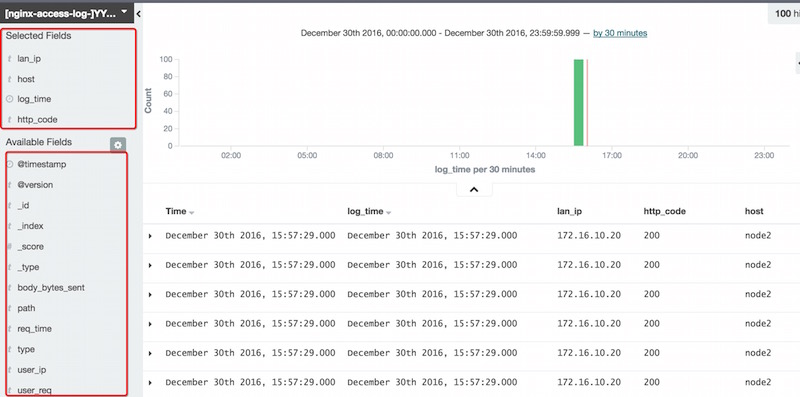Click the req_time available field
The image size is (800, 397).
[35, 329]
